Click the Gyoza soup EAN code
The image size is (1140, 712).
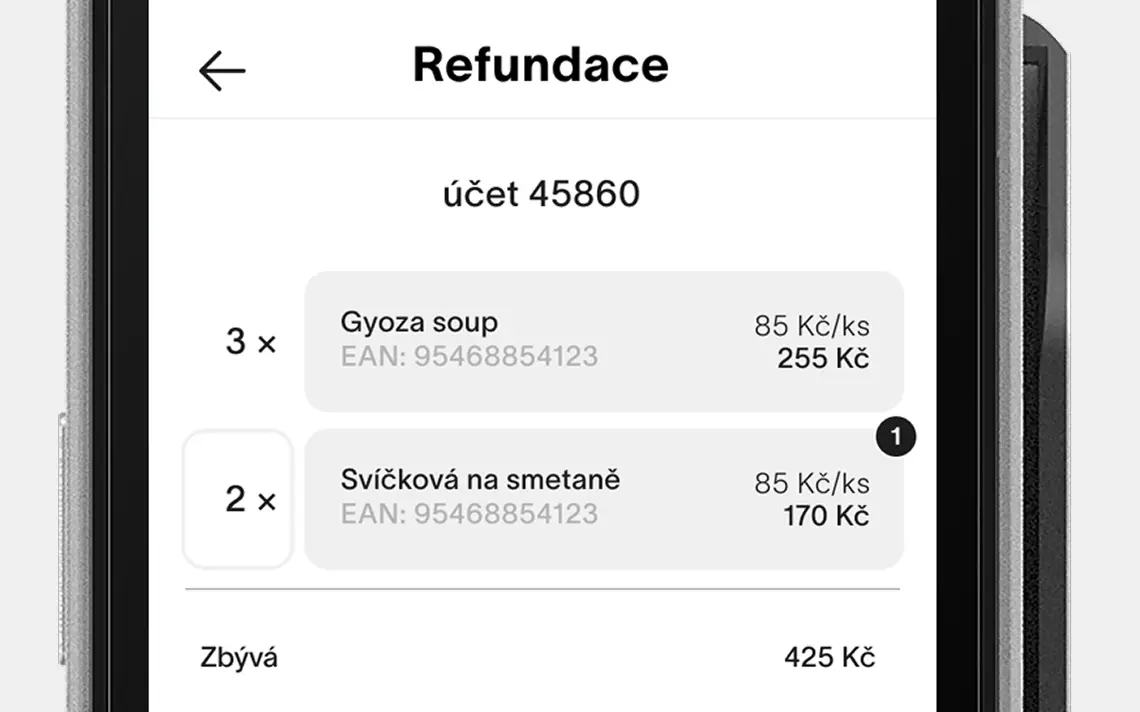[469, 356]
